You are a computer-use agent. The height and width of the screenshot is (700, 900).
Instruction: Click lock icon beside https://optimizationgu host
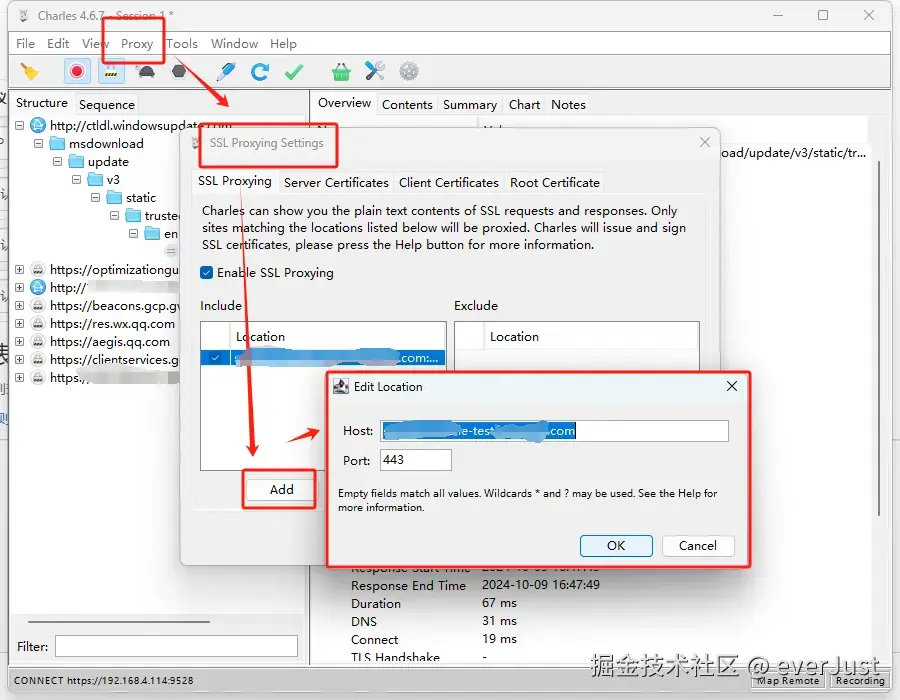tap(38, 269)
